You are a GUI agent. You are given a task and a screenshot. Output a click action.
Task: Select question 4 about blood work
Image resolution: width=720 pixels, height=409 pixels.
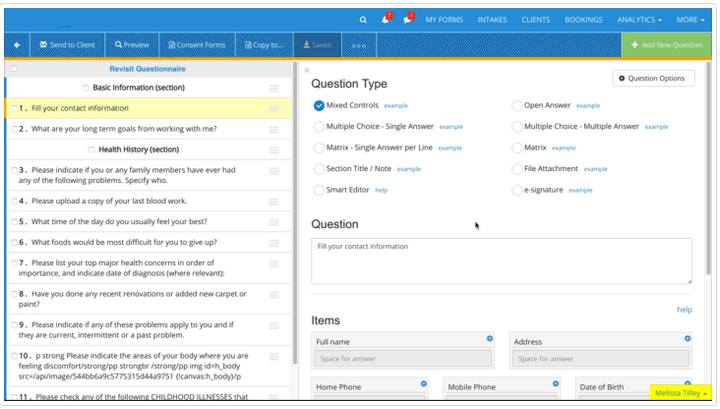pos(149,201)
